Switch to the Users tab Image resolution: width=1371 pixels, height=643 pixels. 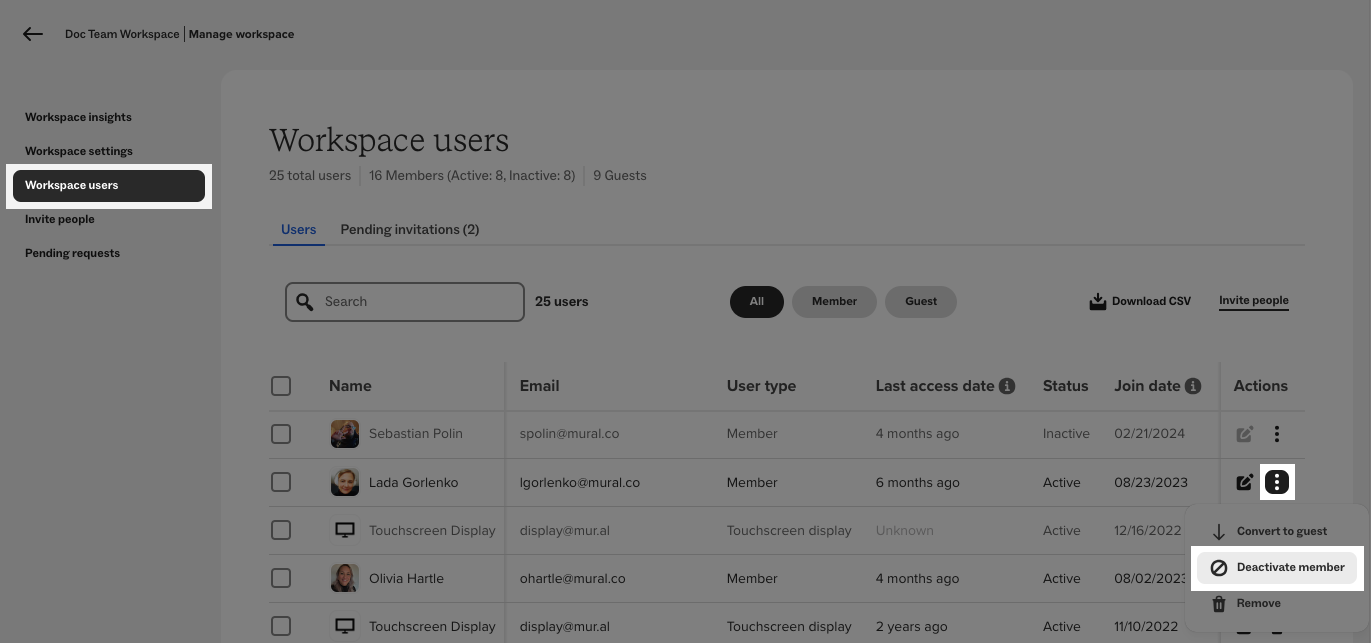[x=298, y=230]
